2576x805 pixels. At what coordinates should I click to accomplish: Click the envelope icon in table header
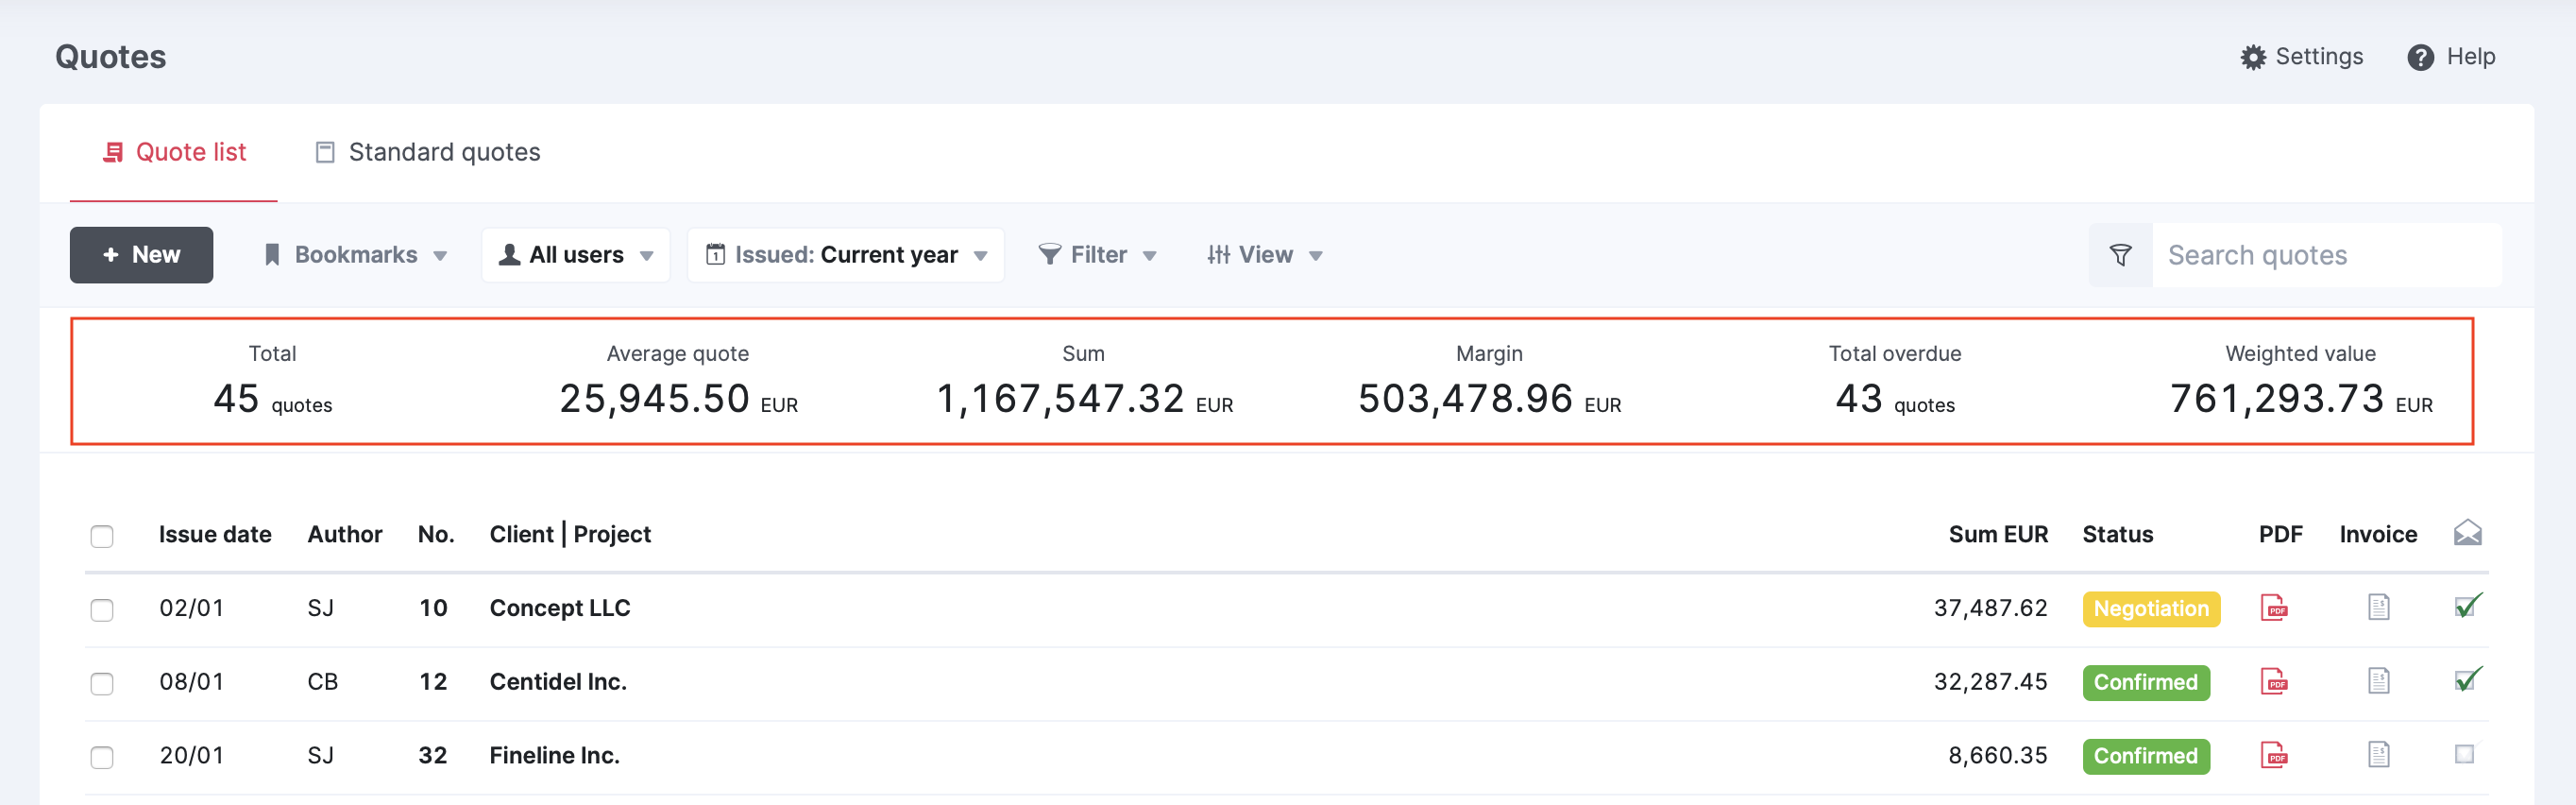pyautogui.click(x=2467, y=533)
